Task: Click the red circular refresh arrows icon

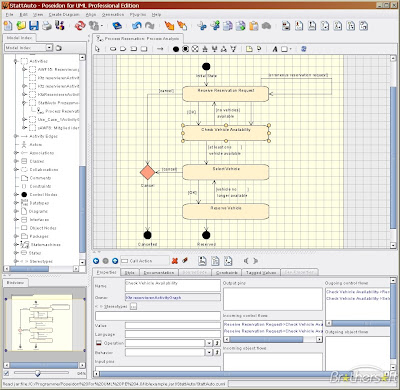Action: (x=80, y=26)
